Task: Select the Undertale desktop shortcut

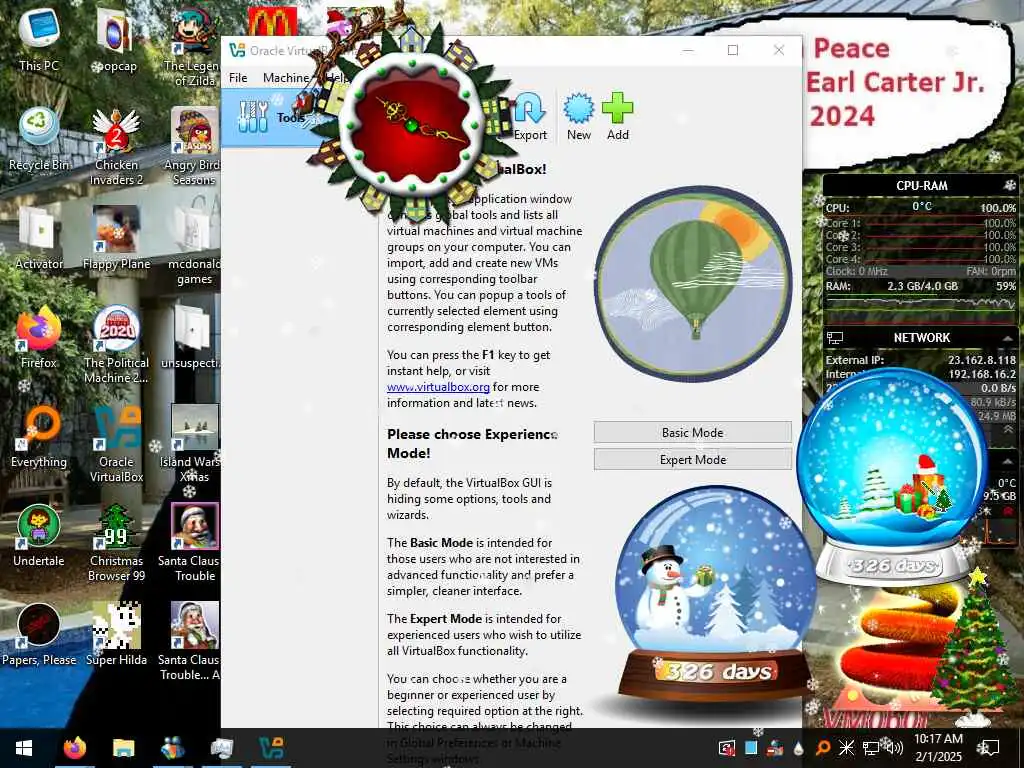Action: point(39,534)
